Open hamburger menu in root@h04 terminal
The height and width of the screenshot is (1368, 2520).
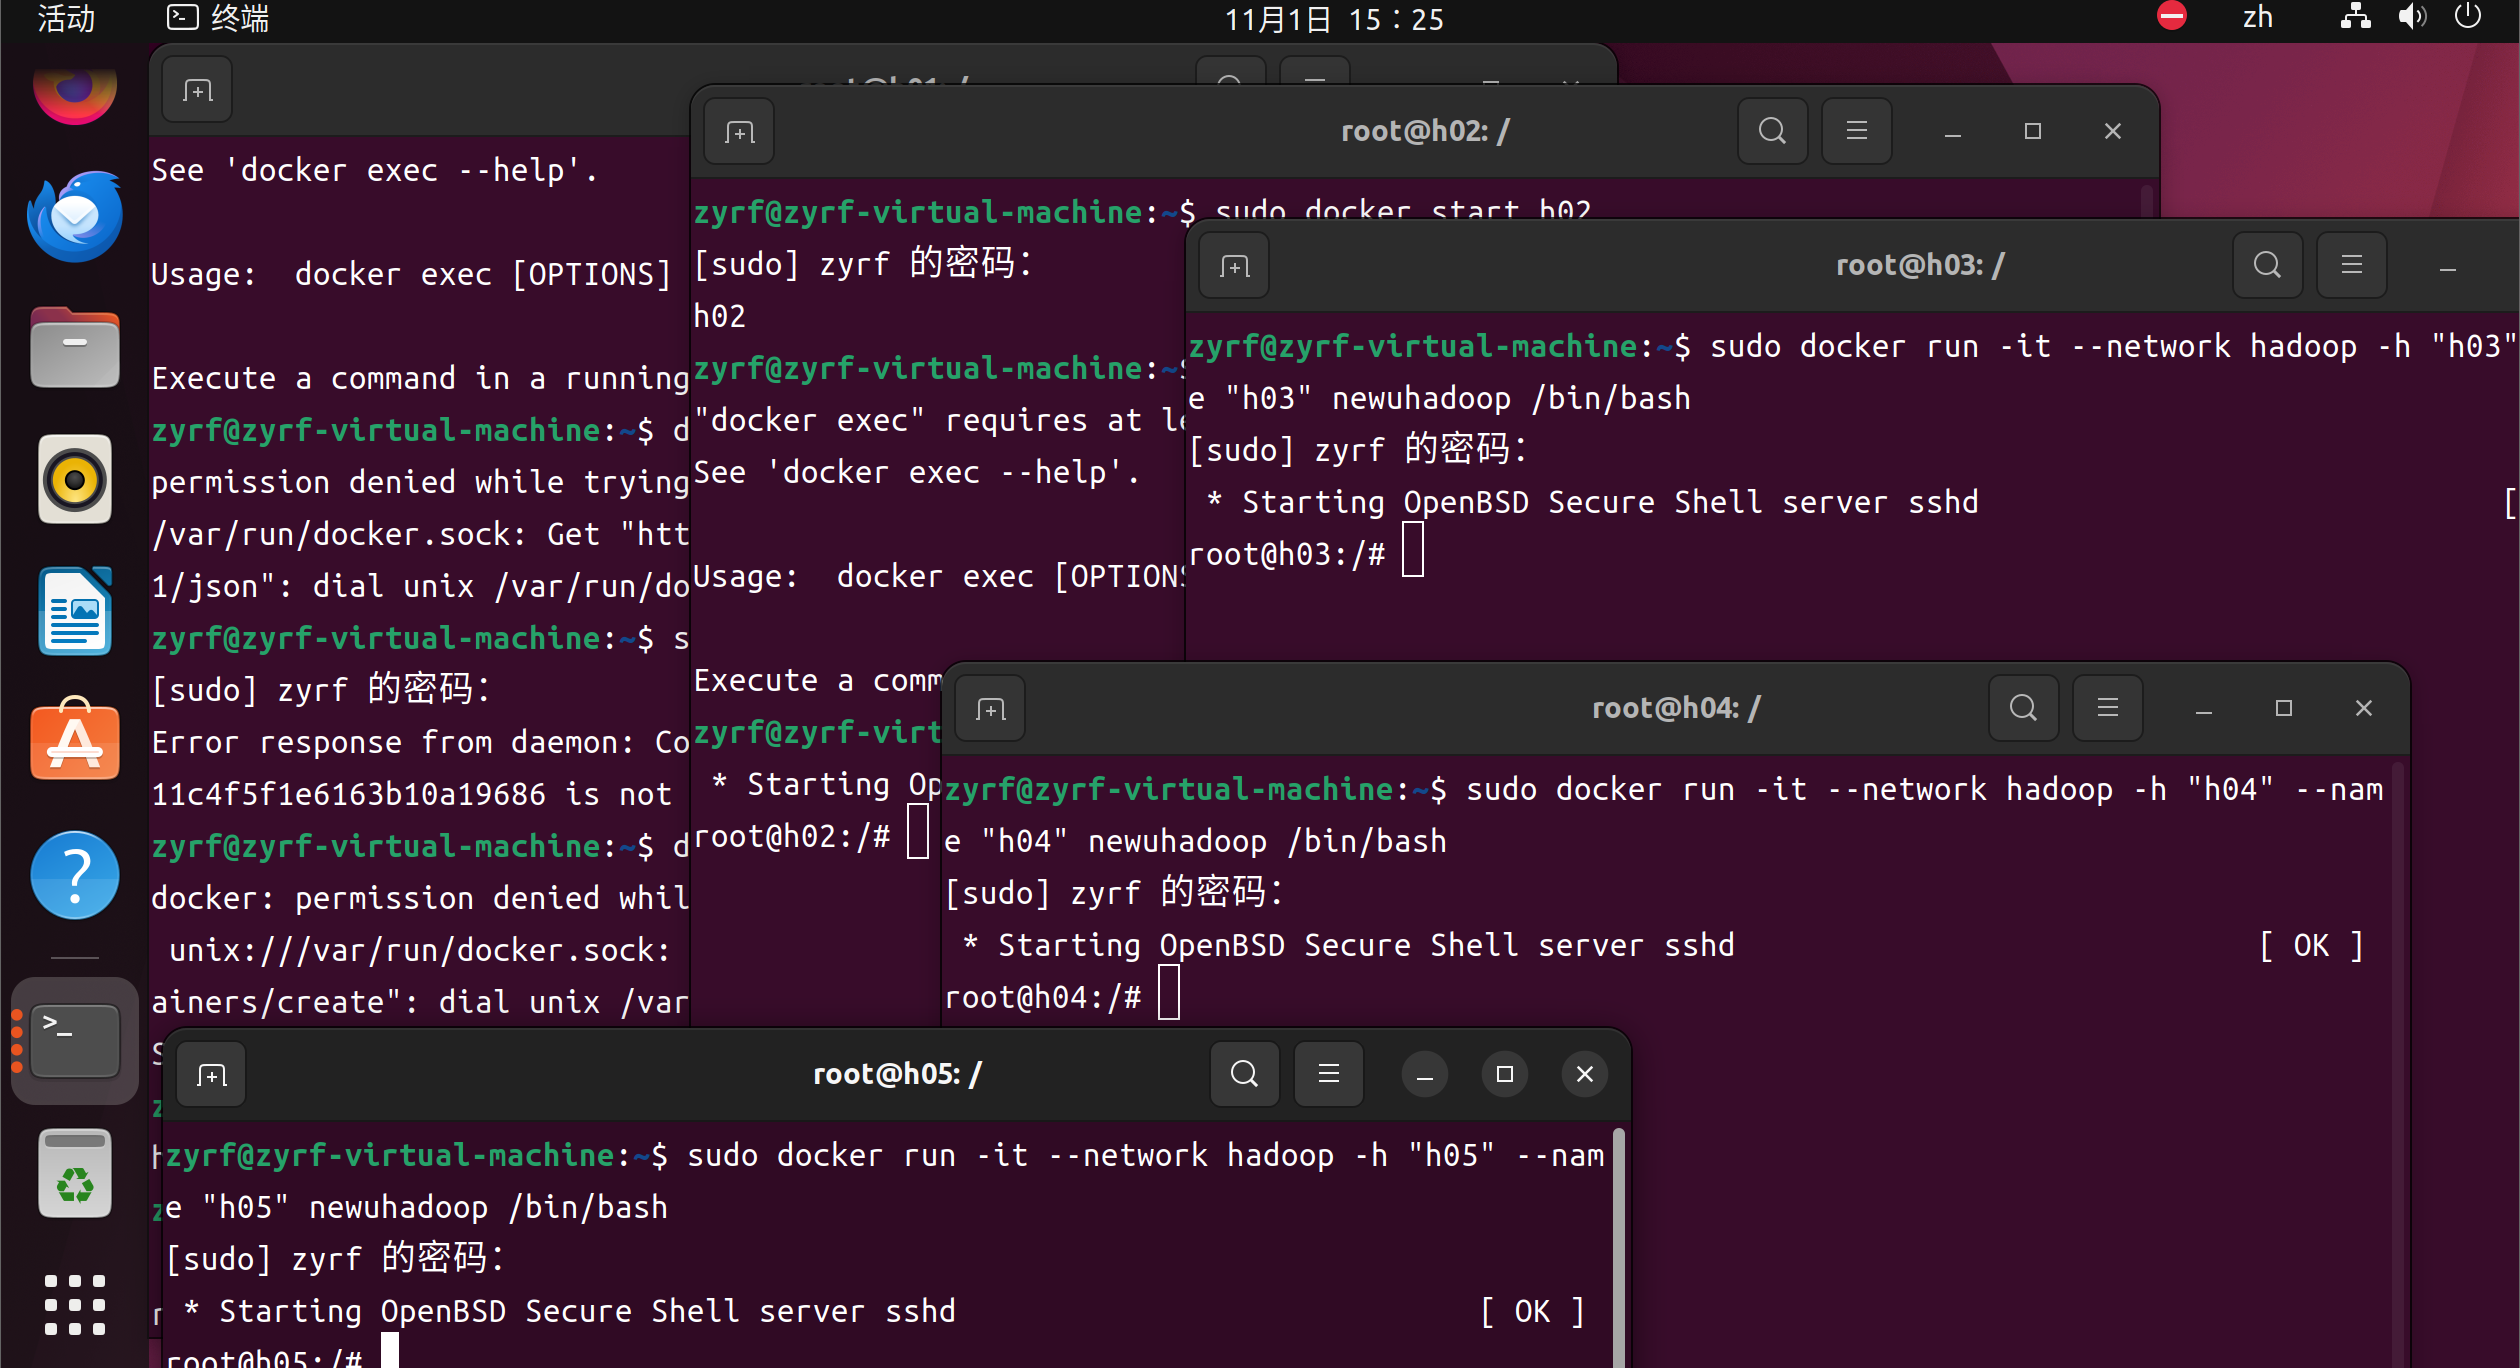(2107, 708)
